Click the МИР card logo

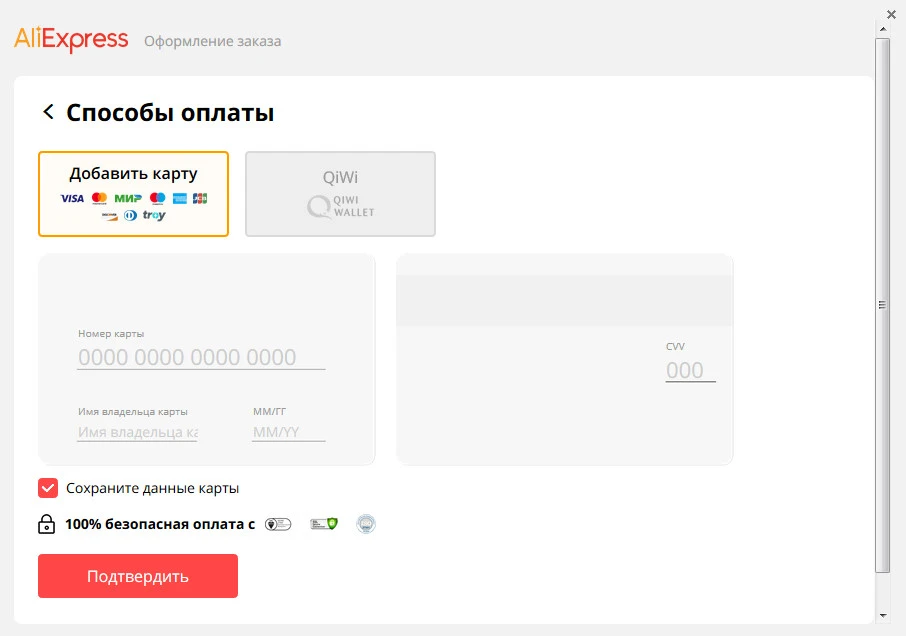pos(128,198)
